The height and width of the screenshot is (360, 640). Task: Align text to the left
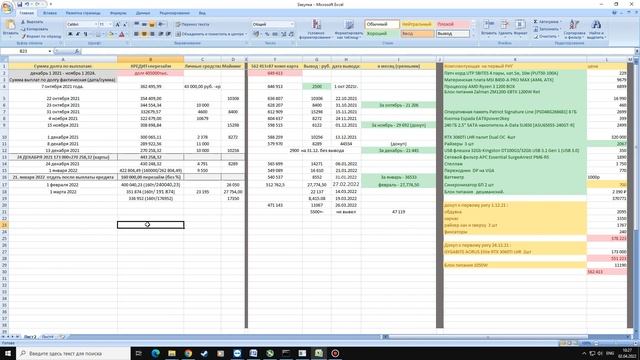136,34
